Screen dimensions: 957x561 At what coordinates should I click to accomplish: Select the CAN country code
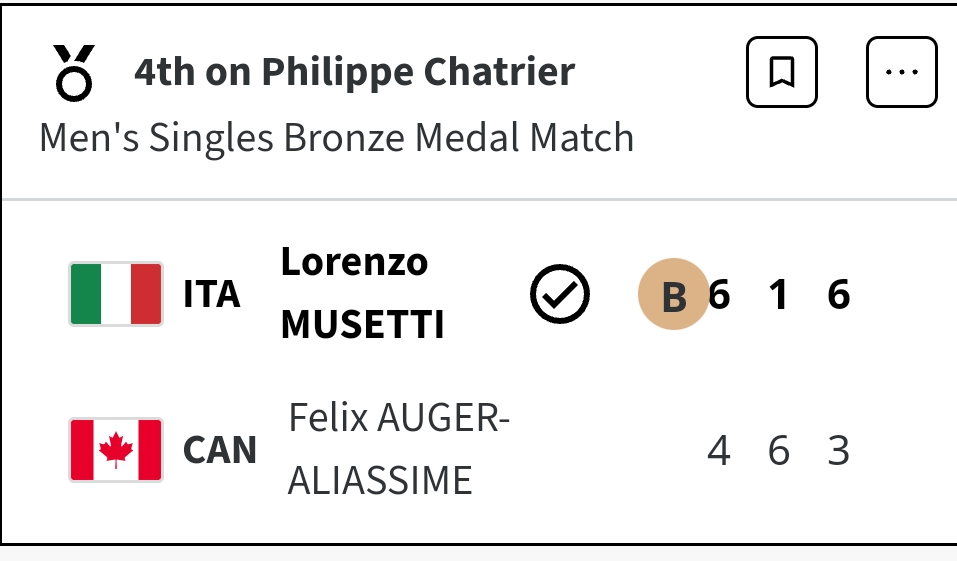220,450
